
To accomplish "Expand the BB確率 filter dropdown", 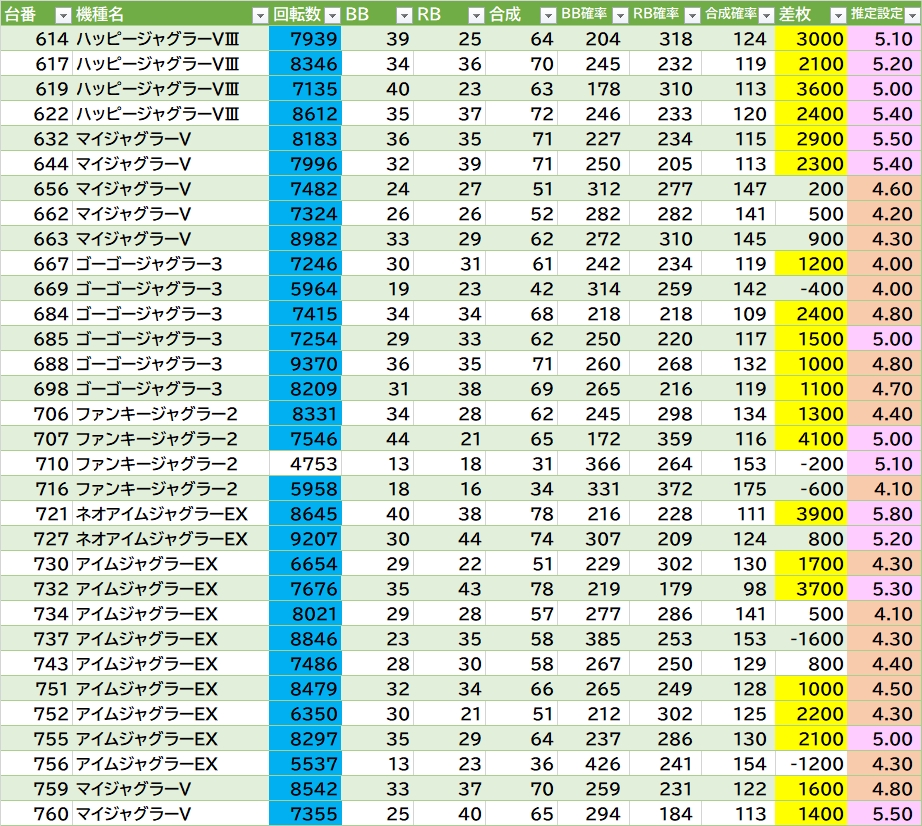I will tap(619, 15).
